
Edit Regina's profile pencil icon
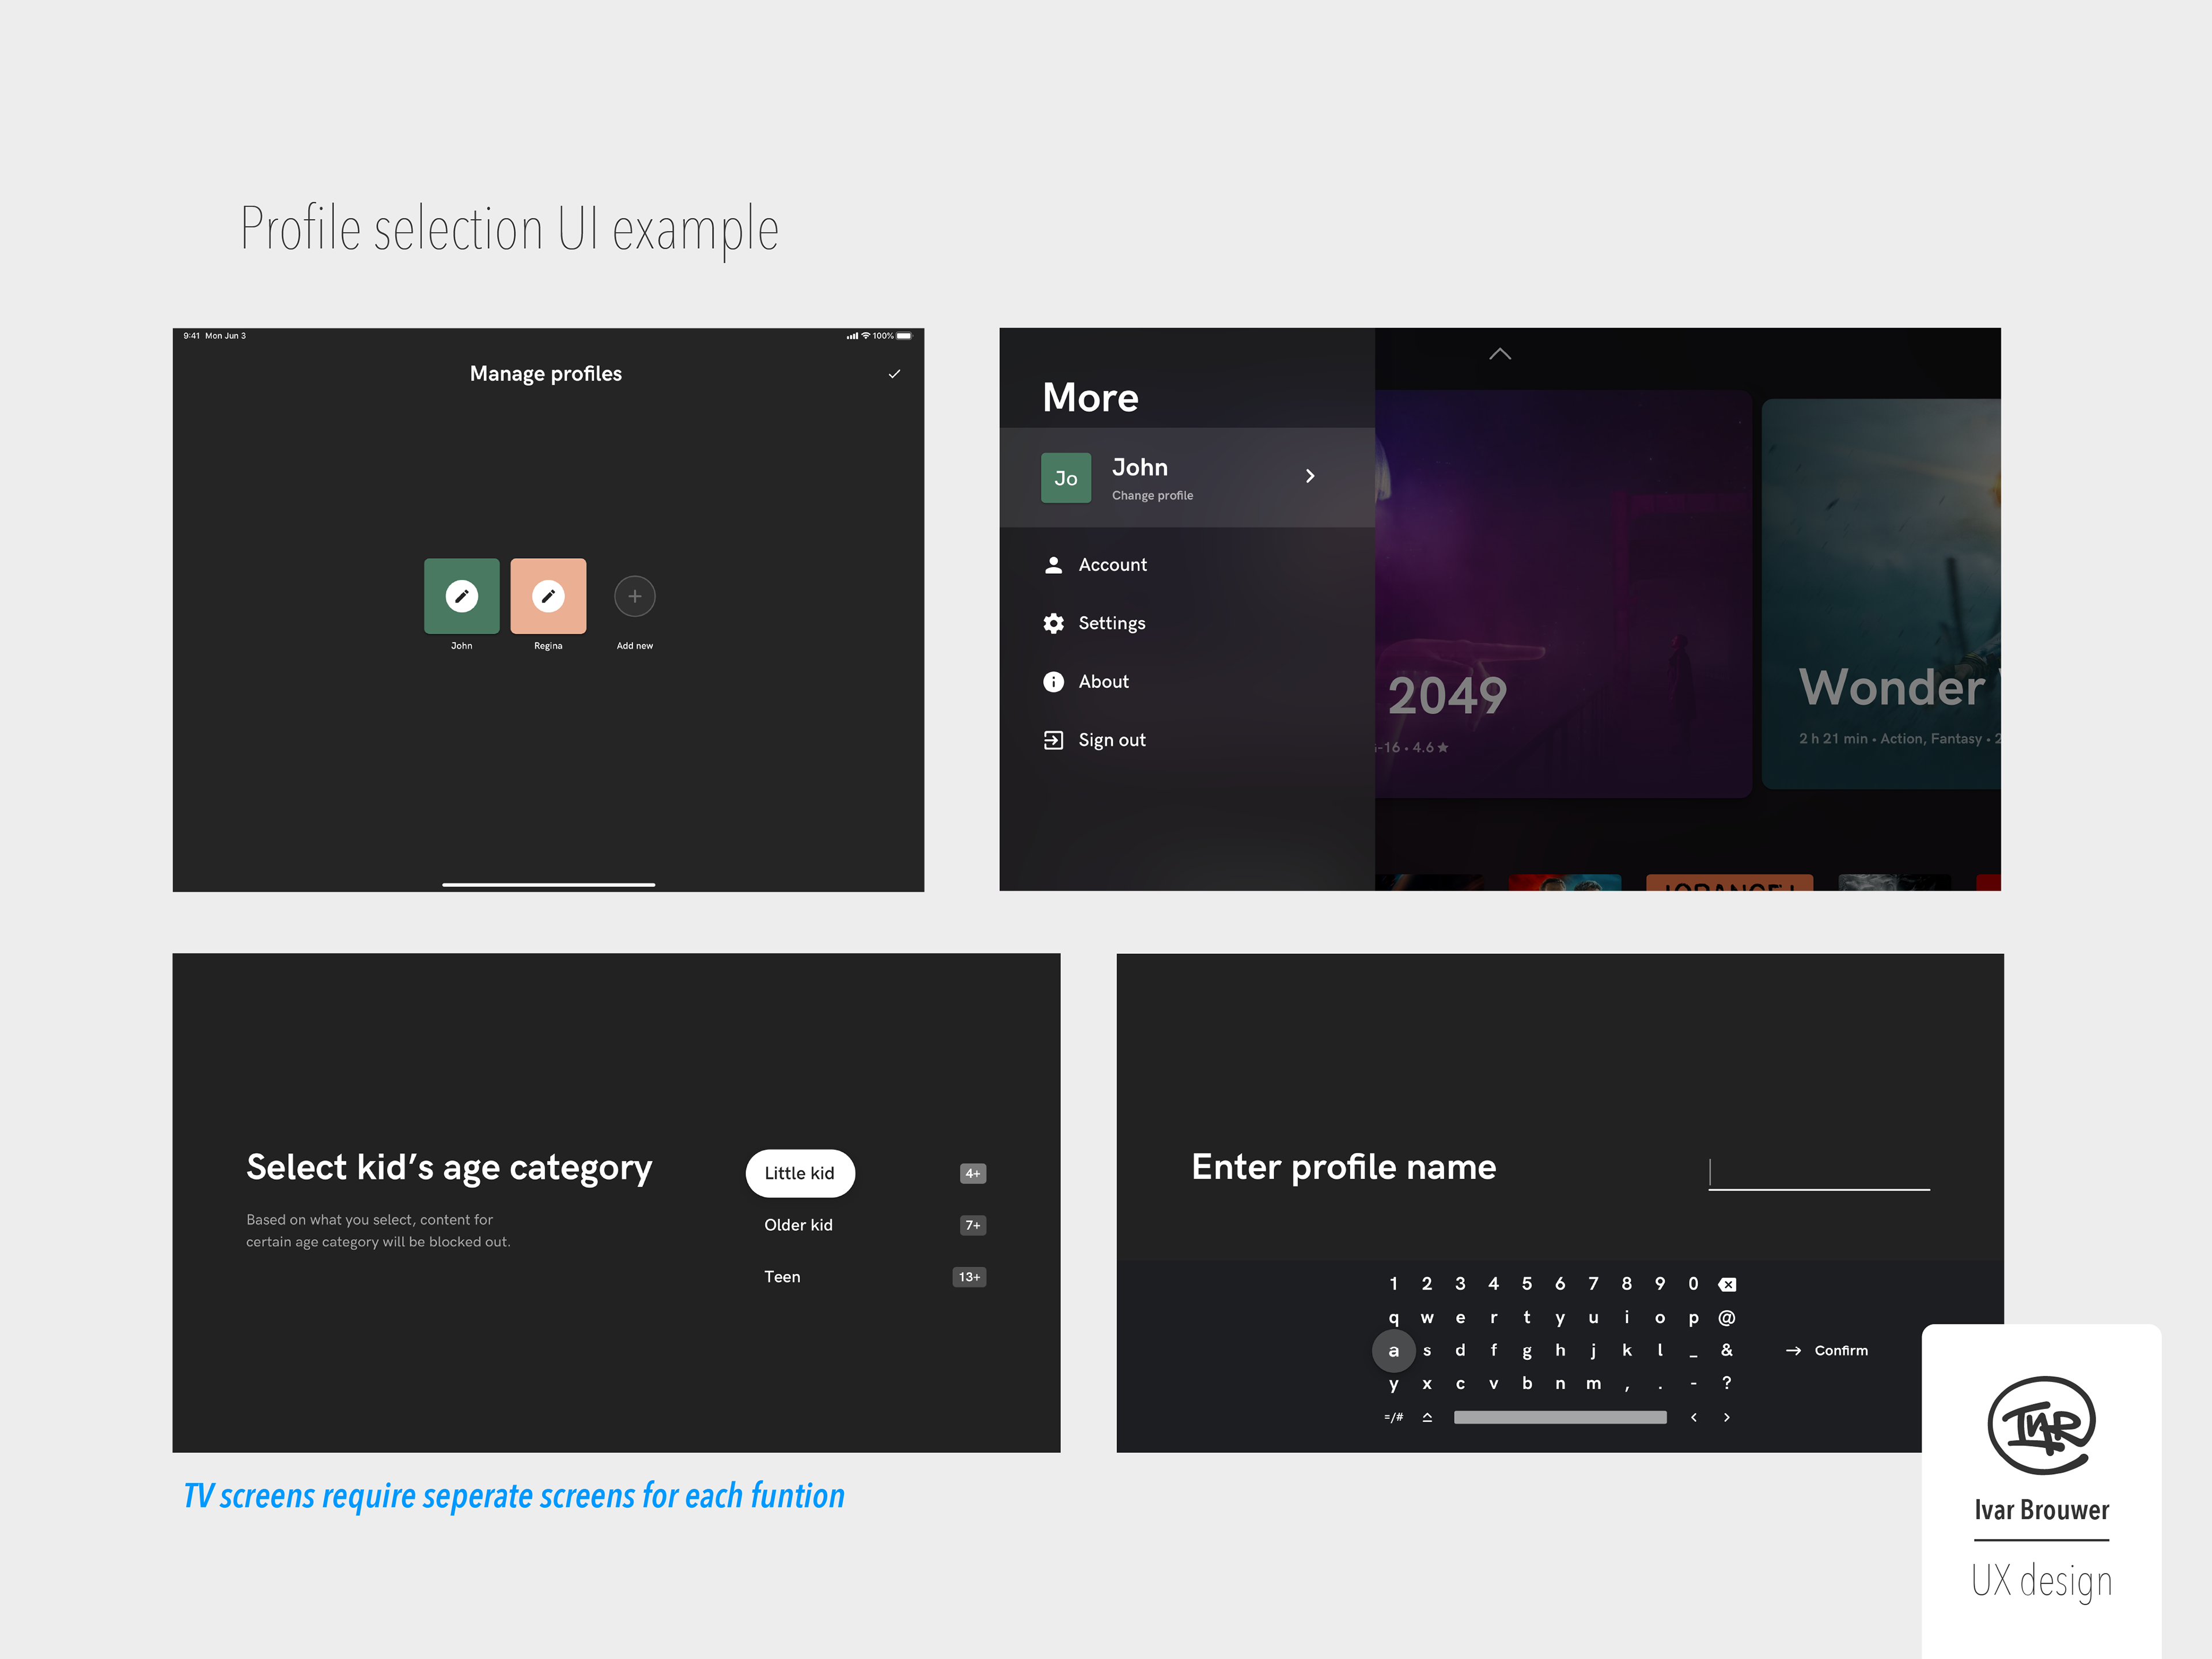[x=548, y=596]
